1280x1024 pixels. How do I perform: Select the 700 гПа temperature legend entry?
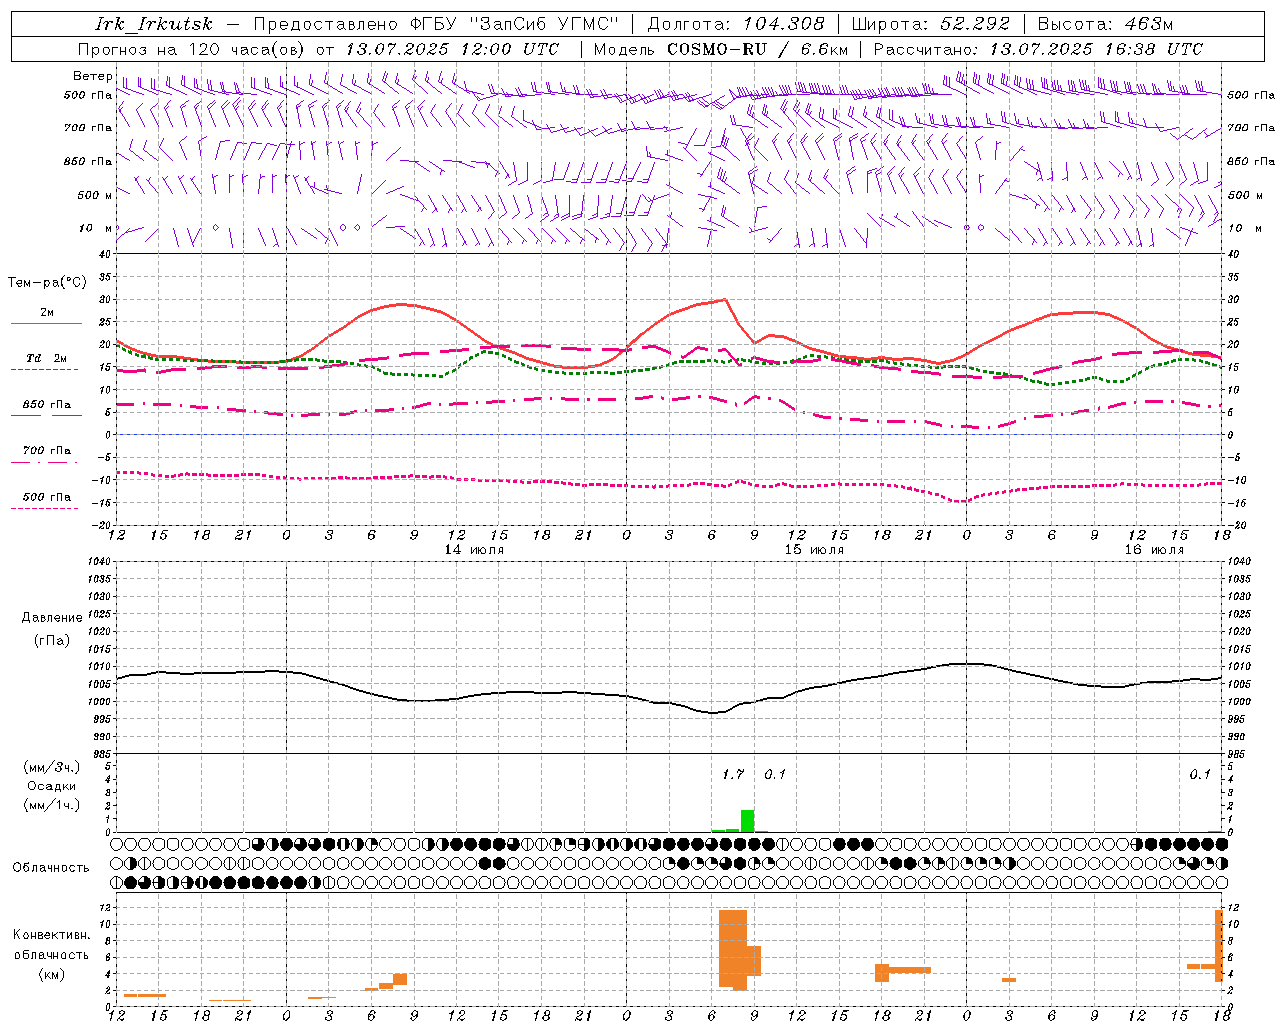pyautogui.click(x=47, y=455)
